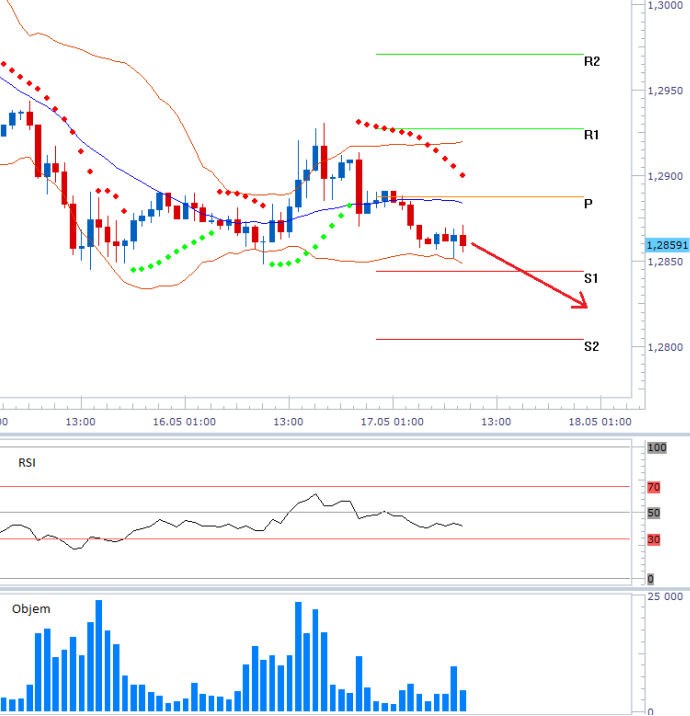Click the 1,2800 price axis value
This screenshot has height=716, width=690.
click(665, 347)
